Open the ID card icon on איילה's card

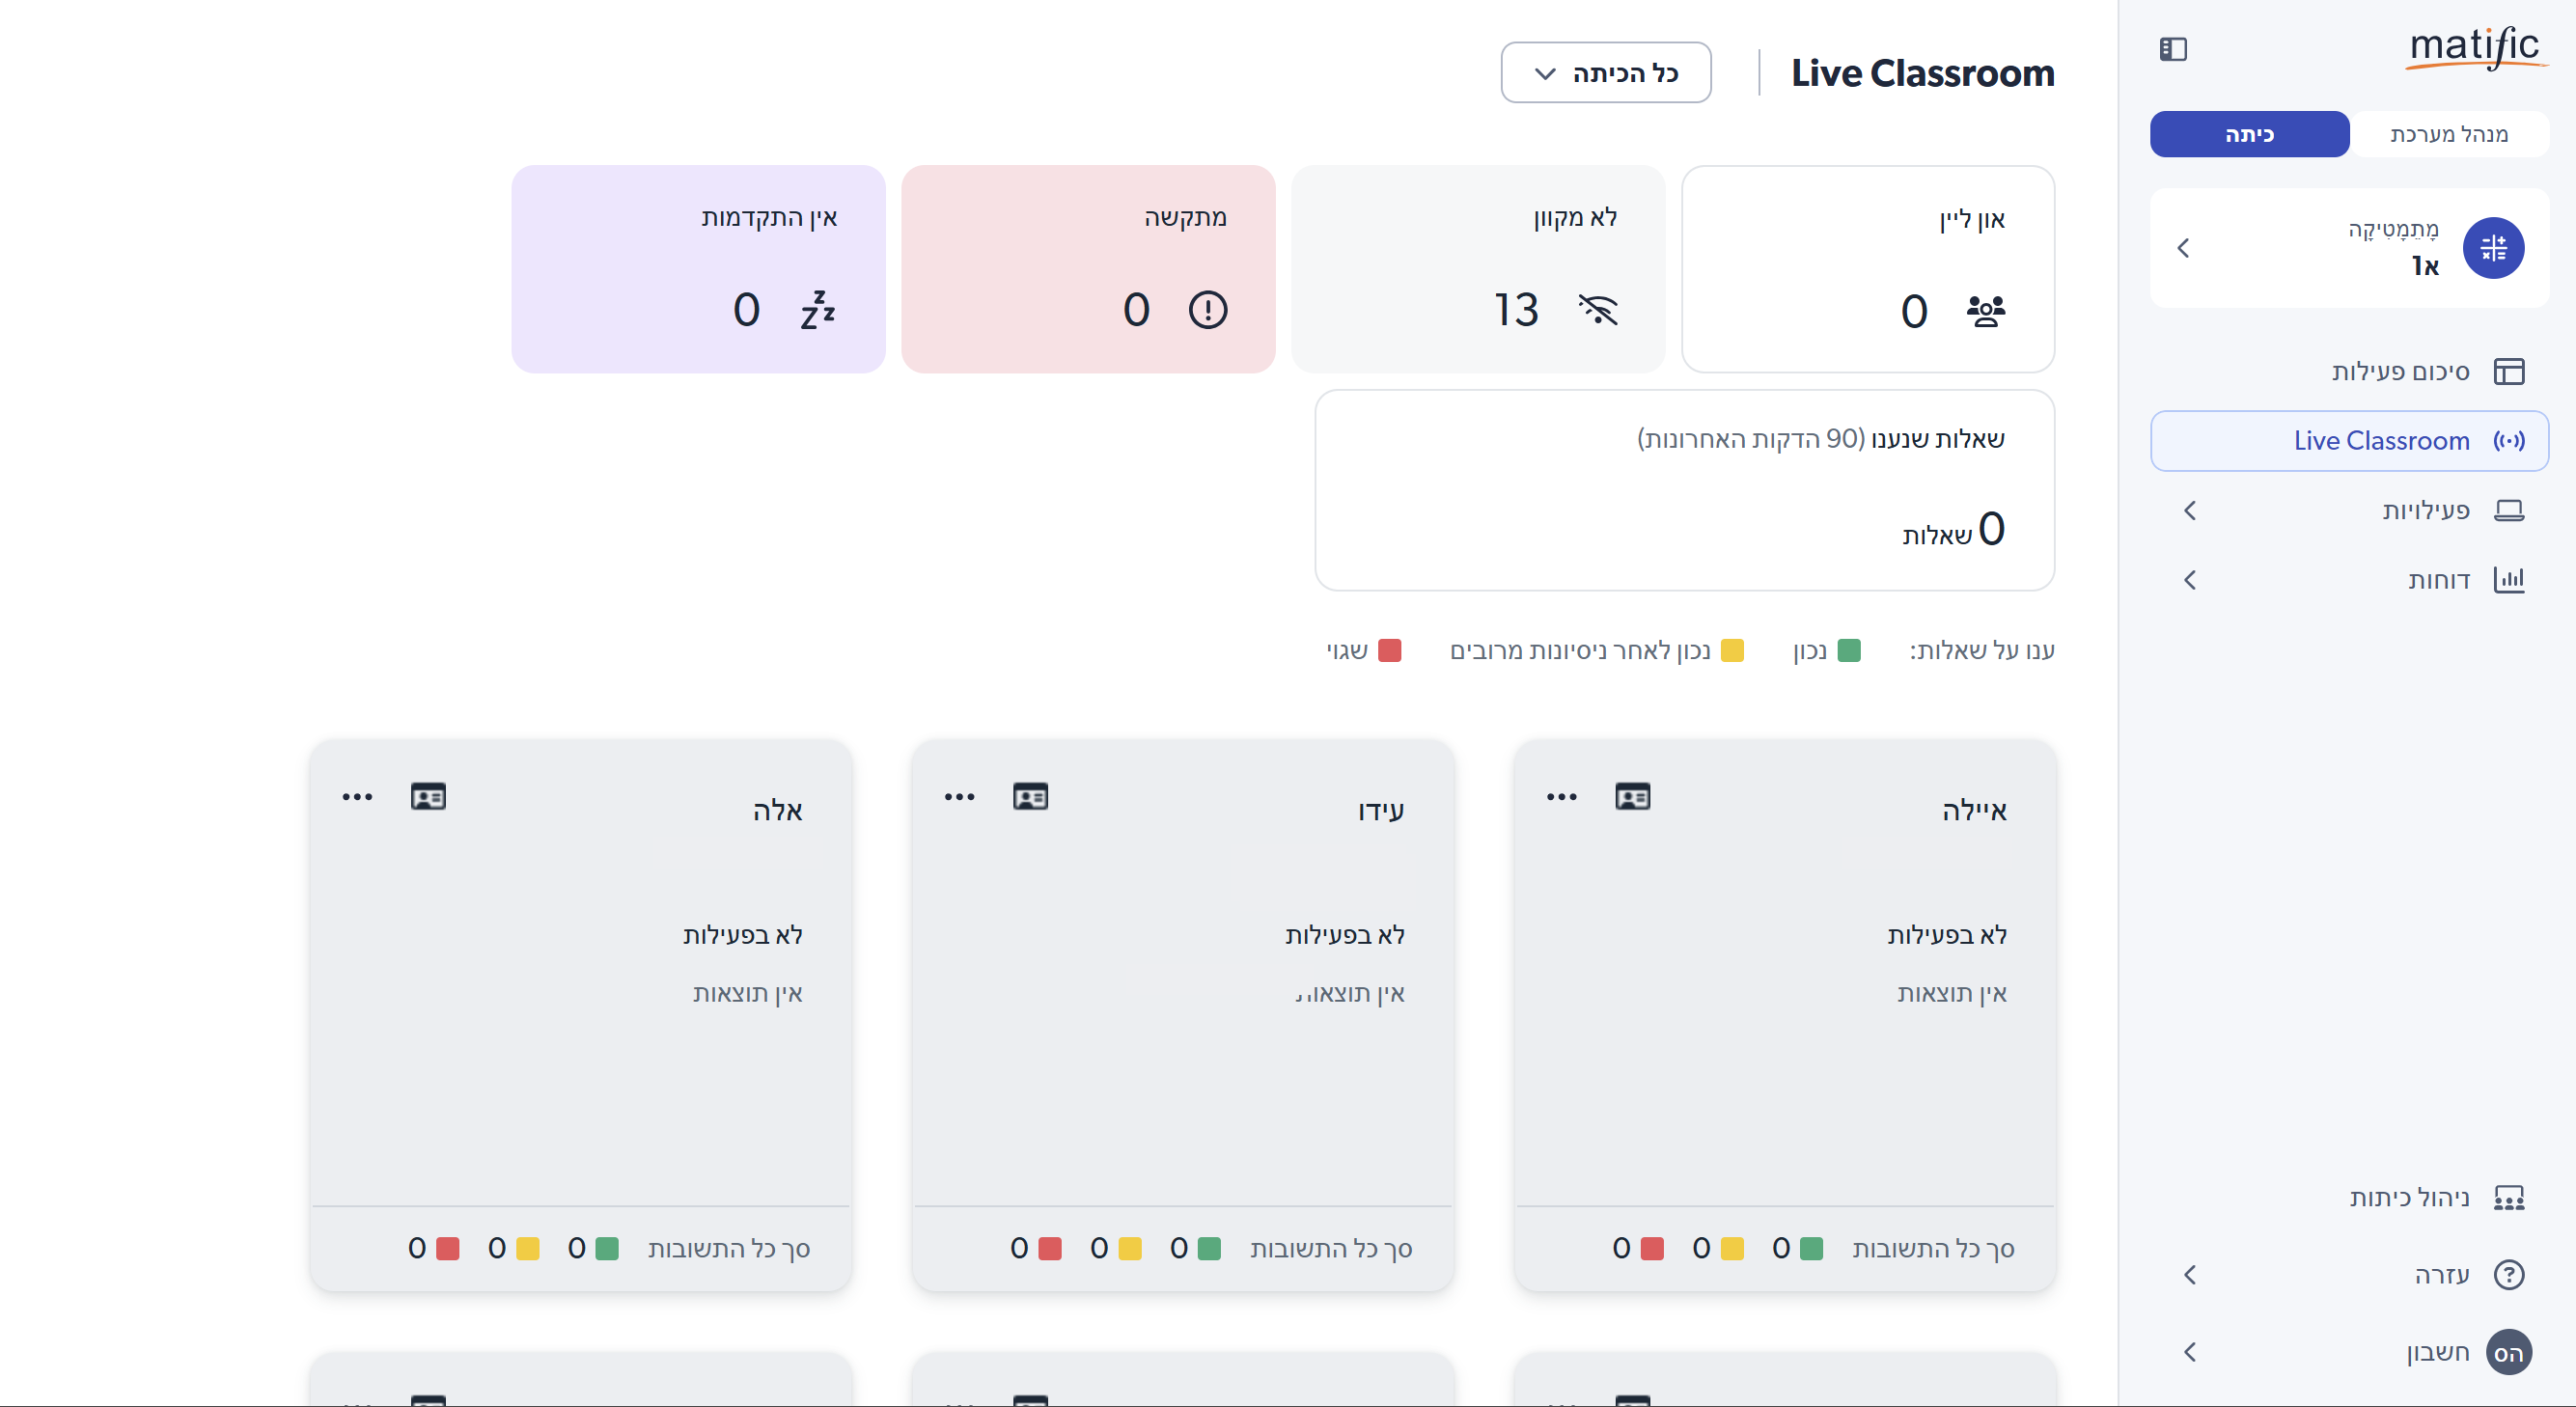[x=1632, y=797]
